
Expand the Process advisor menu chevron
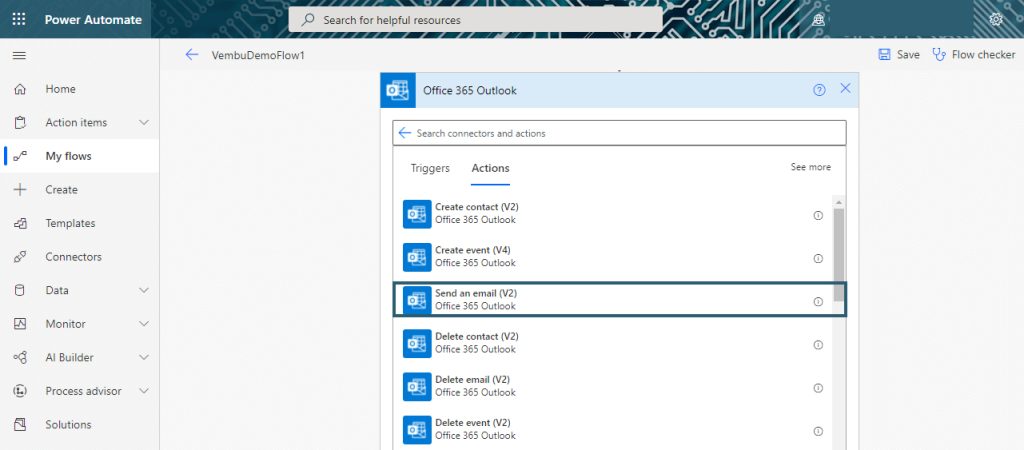[x=144, y=391]
